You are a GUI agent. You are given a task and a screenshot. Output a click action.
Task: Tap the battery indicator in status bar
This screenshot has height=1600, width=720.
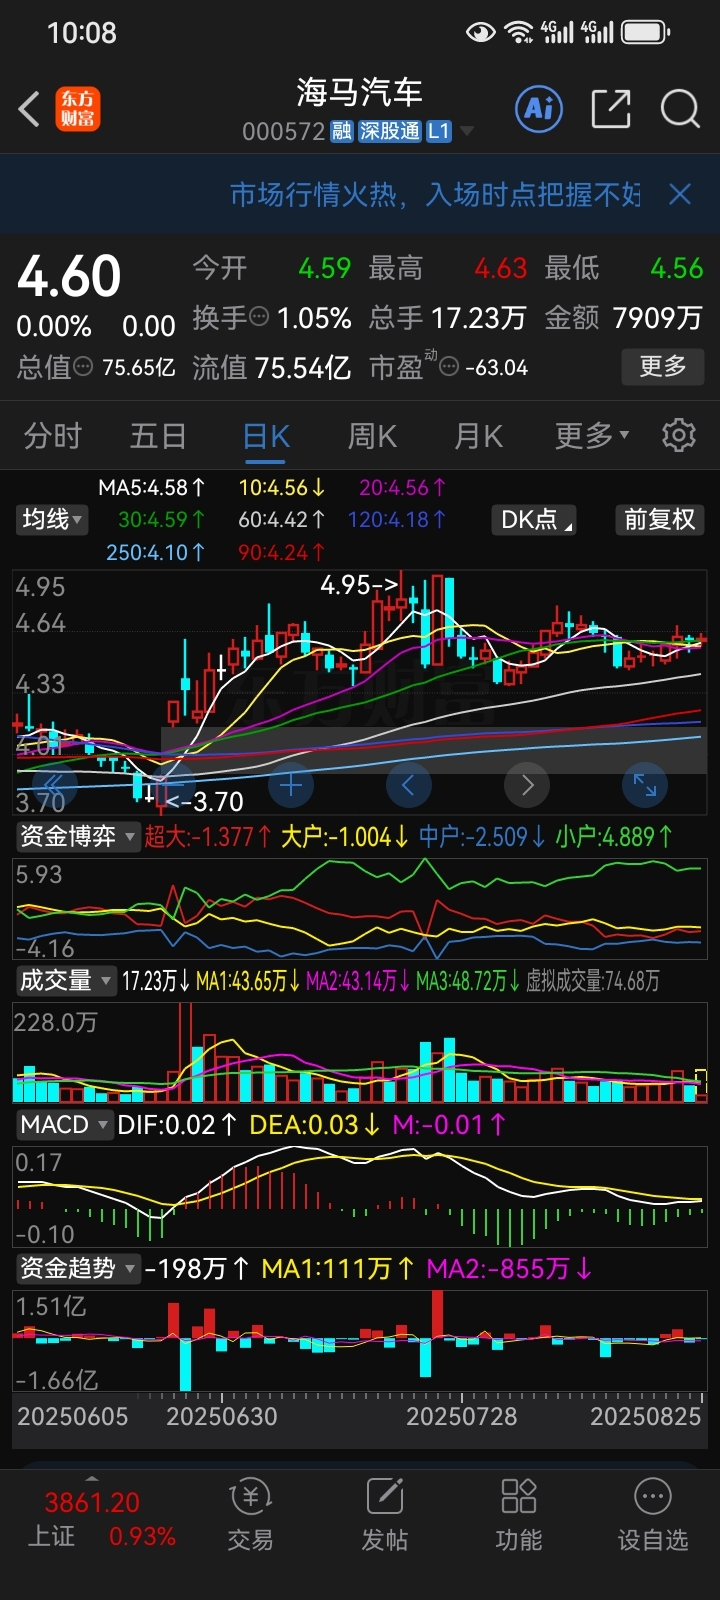coord(646,33)
